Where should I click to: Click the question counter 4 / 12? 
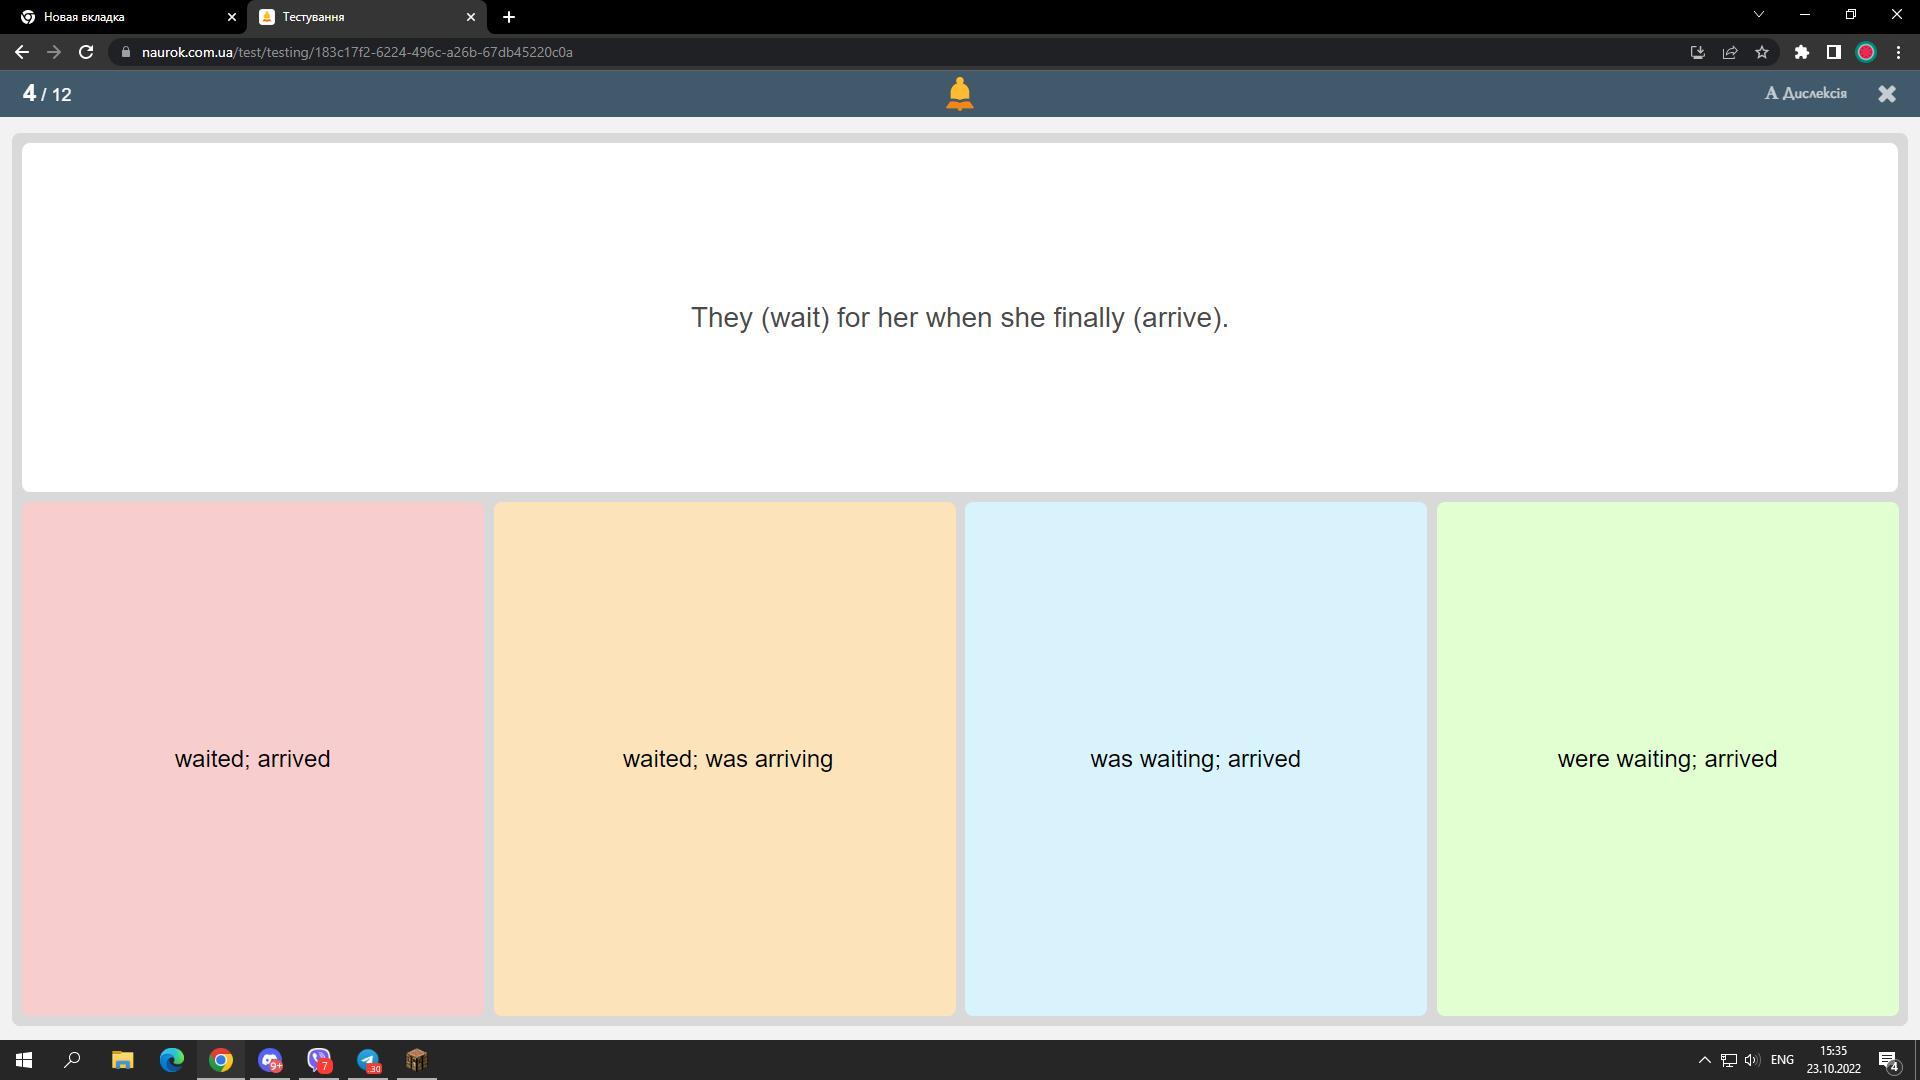pyautogui.click(x=47, y=94)
